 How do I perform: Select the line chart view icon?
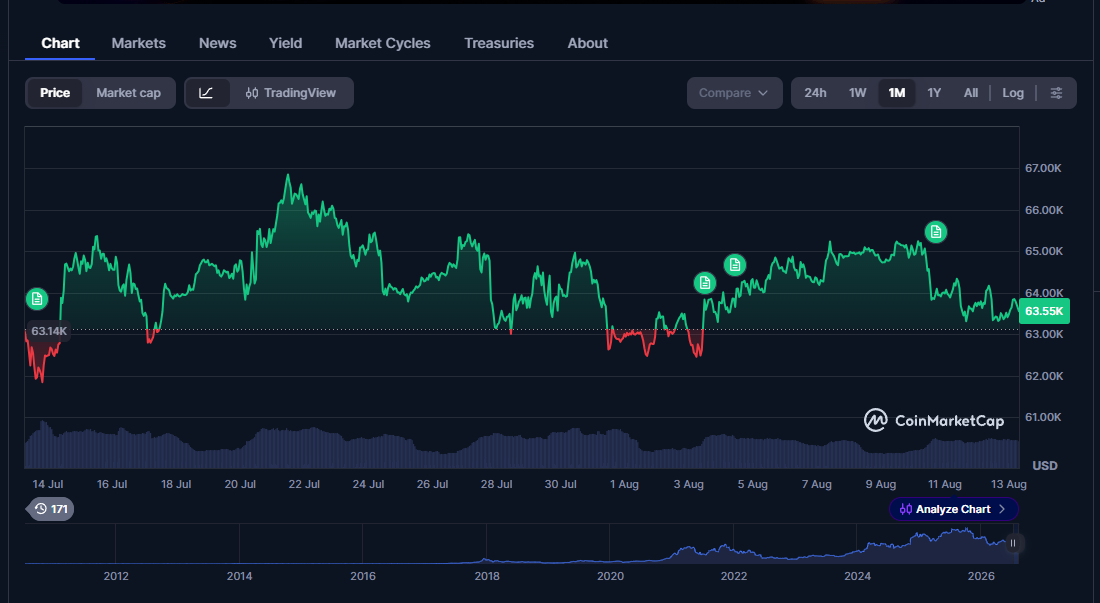(x=206, y=93)
